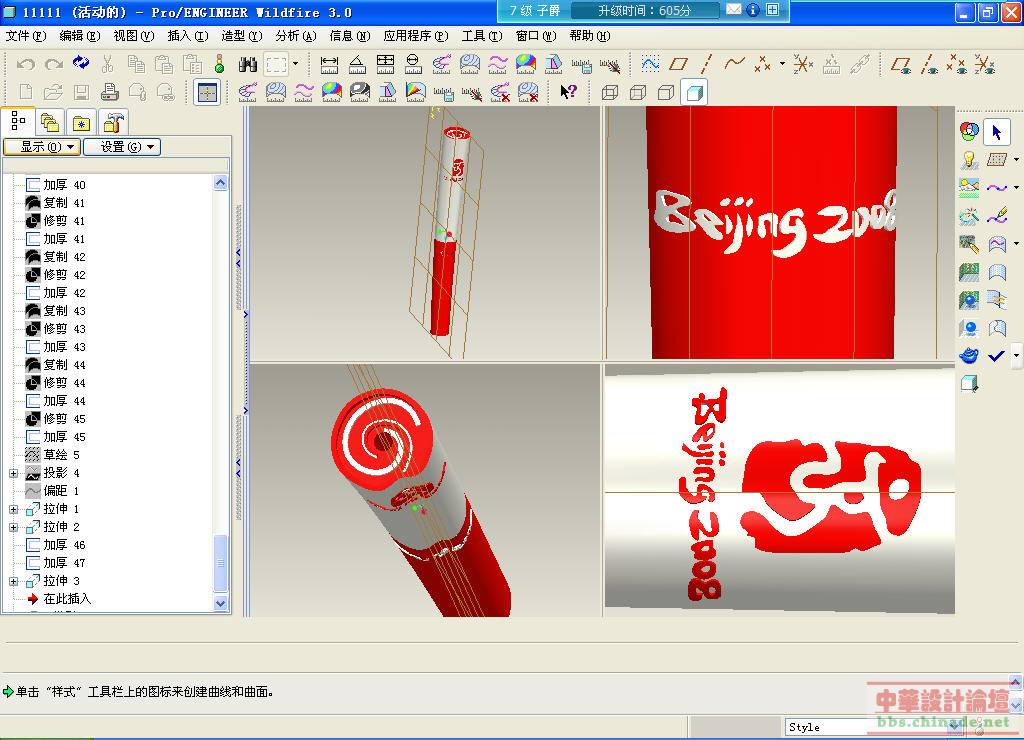Image resolution: width=1024 pixels, height=740 pixels.
Task: Create a datum plane with parallelogram icon
Action: pyautogui.click(x=679, y=64)
